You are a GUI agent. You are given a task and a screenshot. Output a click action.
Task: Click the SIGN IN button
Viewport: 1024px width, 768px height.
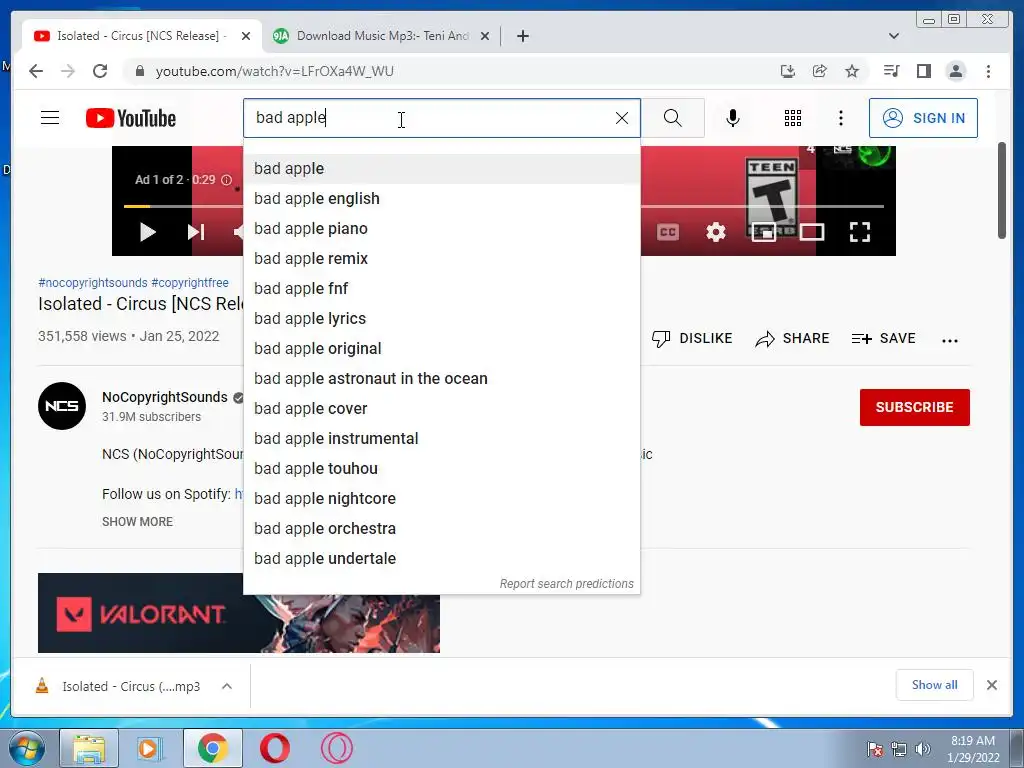coord(923,118)
